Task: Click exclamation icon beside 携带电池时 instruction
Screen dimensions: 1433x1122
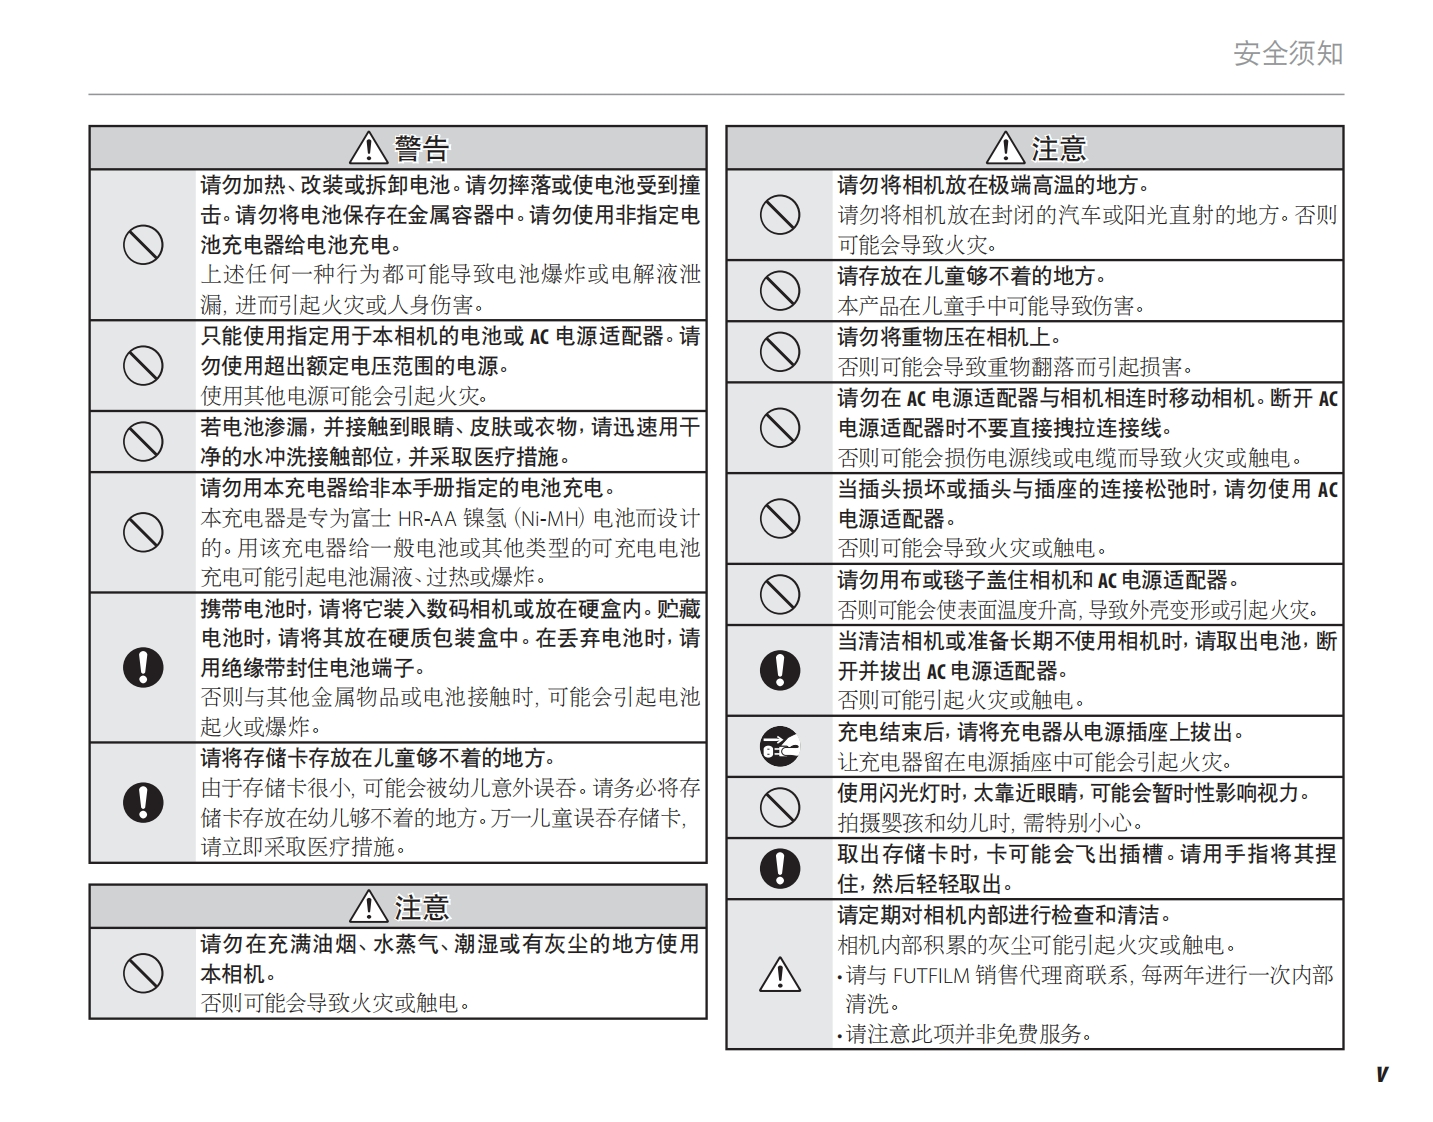Action: pos(143,667)
